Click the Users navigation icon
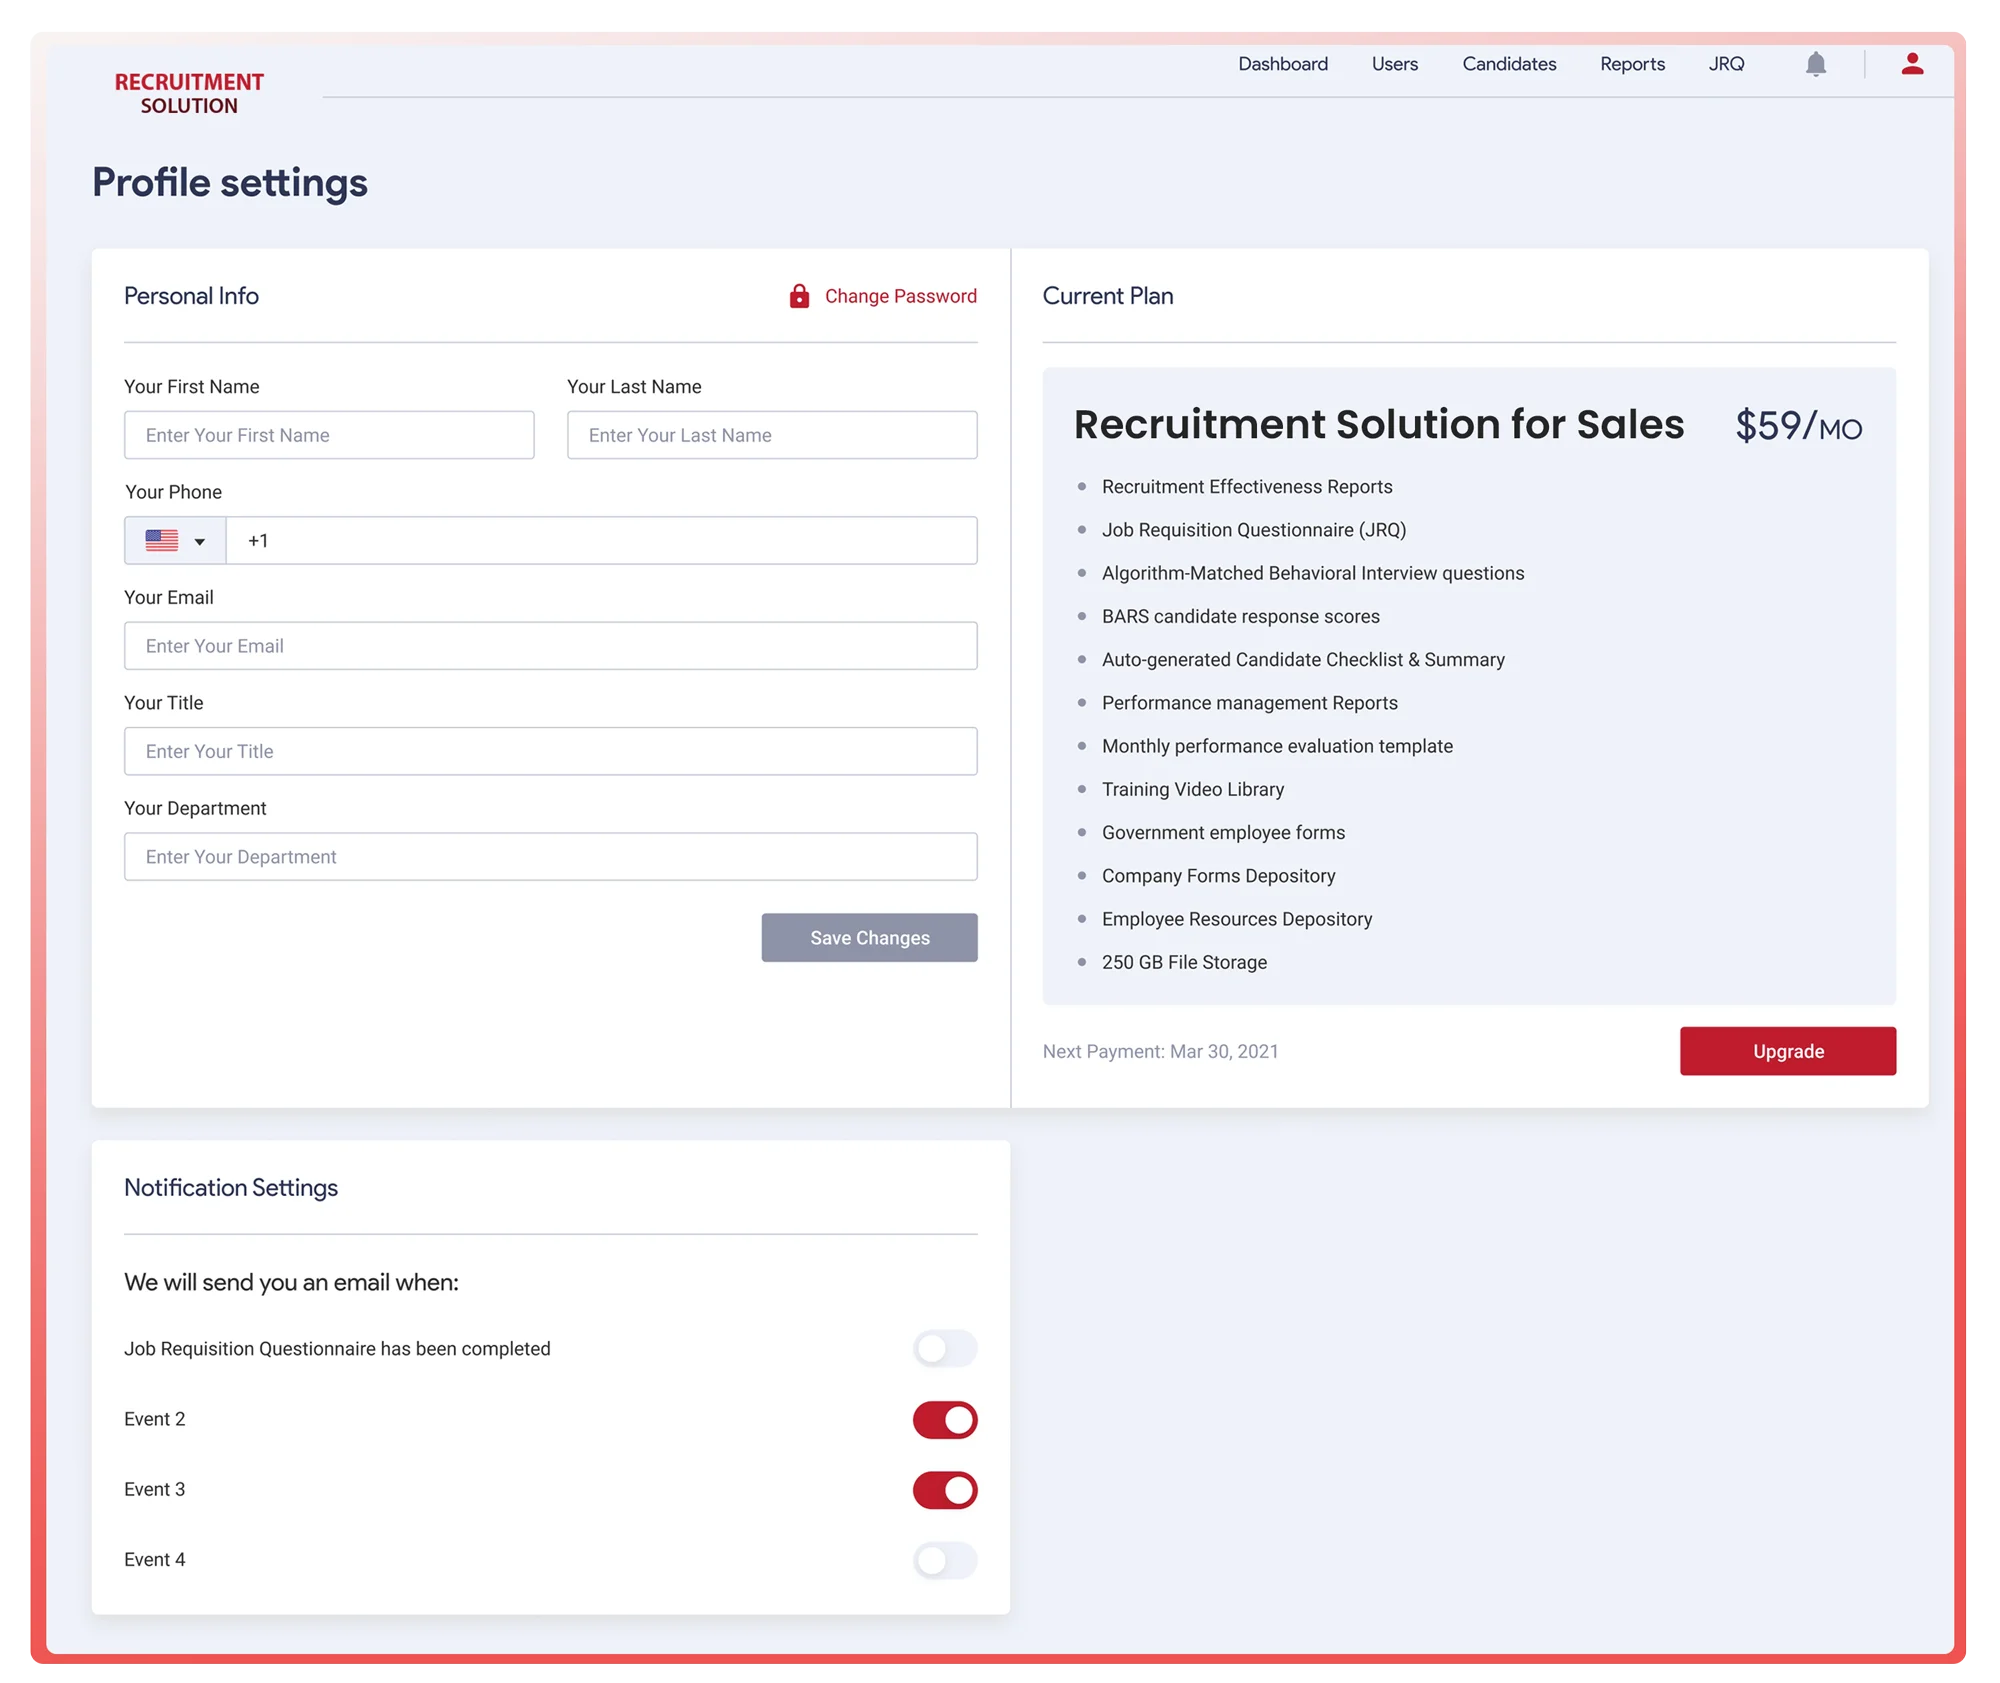The height and width of the screenshot is (1683, 2000). (x=1394, y=63)
